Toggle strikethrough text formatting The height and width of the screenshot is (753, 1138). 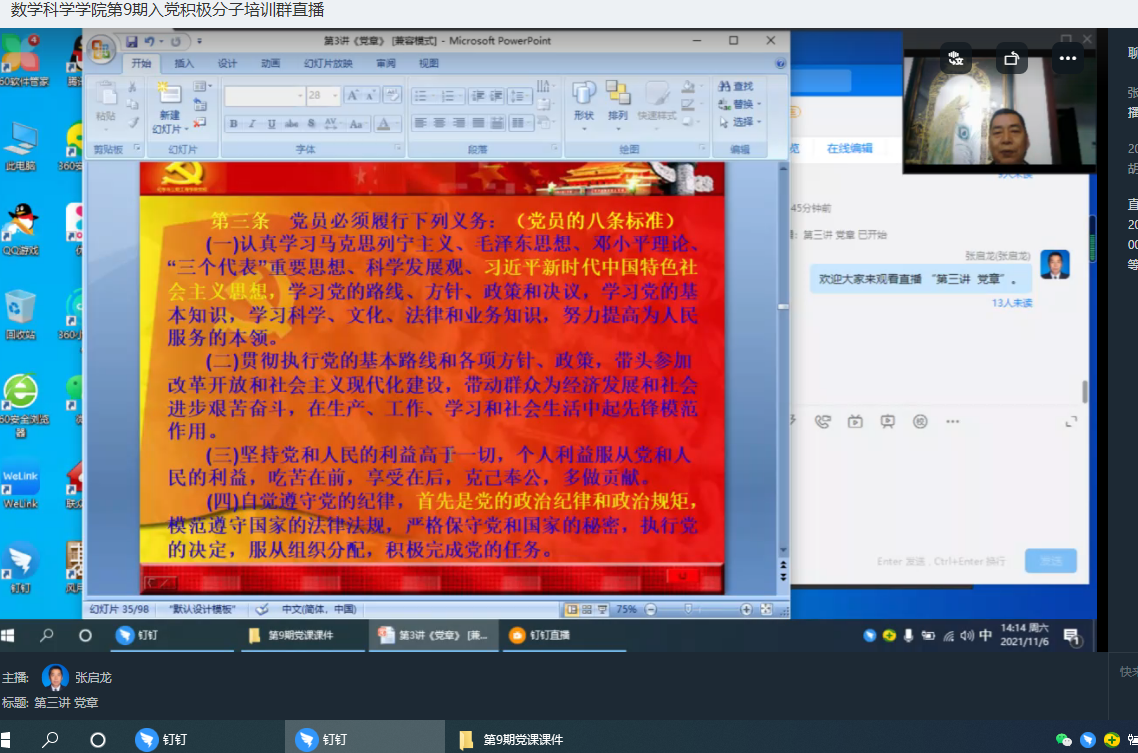pos(291,124)
